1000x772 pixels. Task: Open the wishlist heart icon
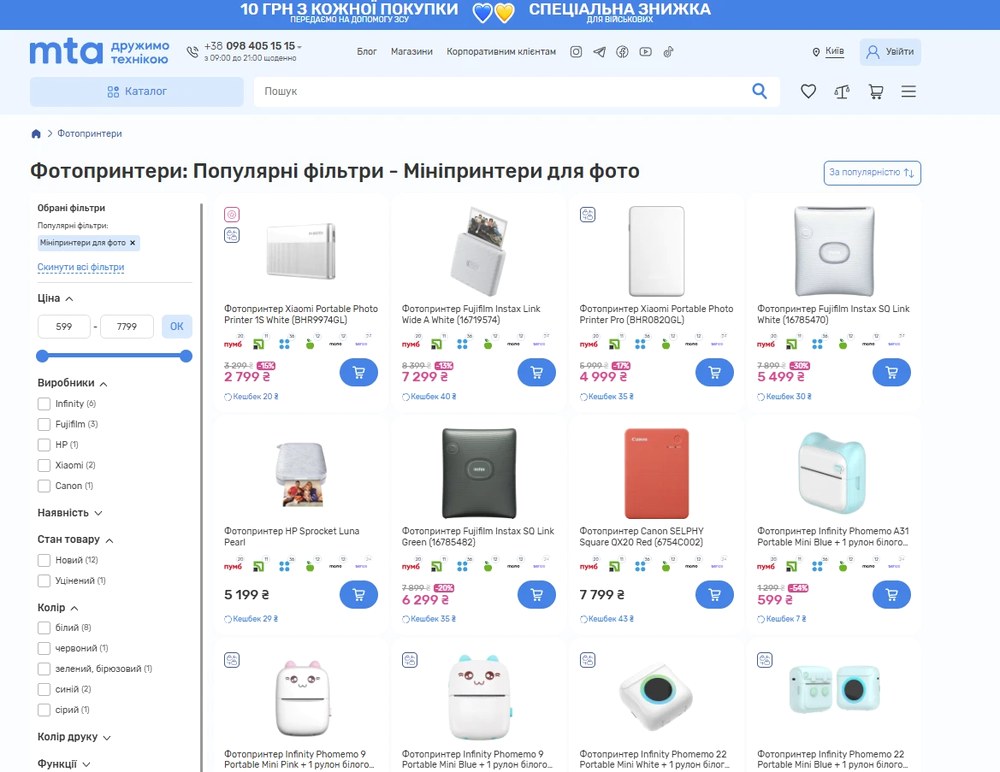tap(808, 92)
